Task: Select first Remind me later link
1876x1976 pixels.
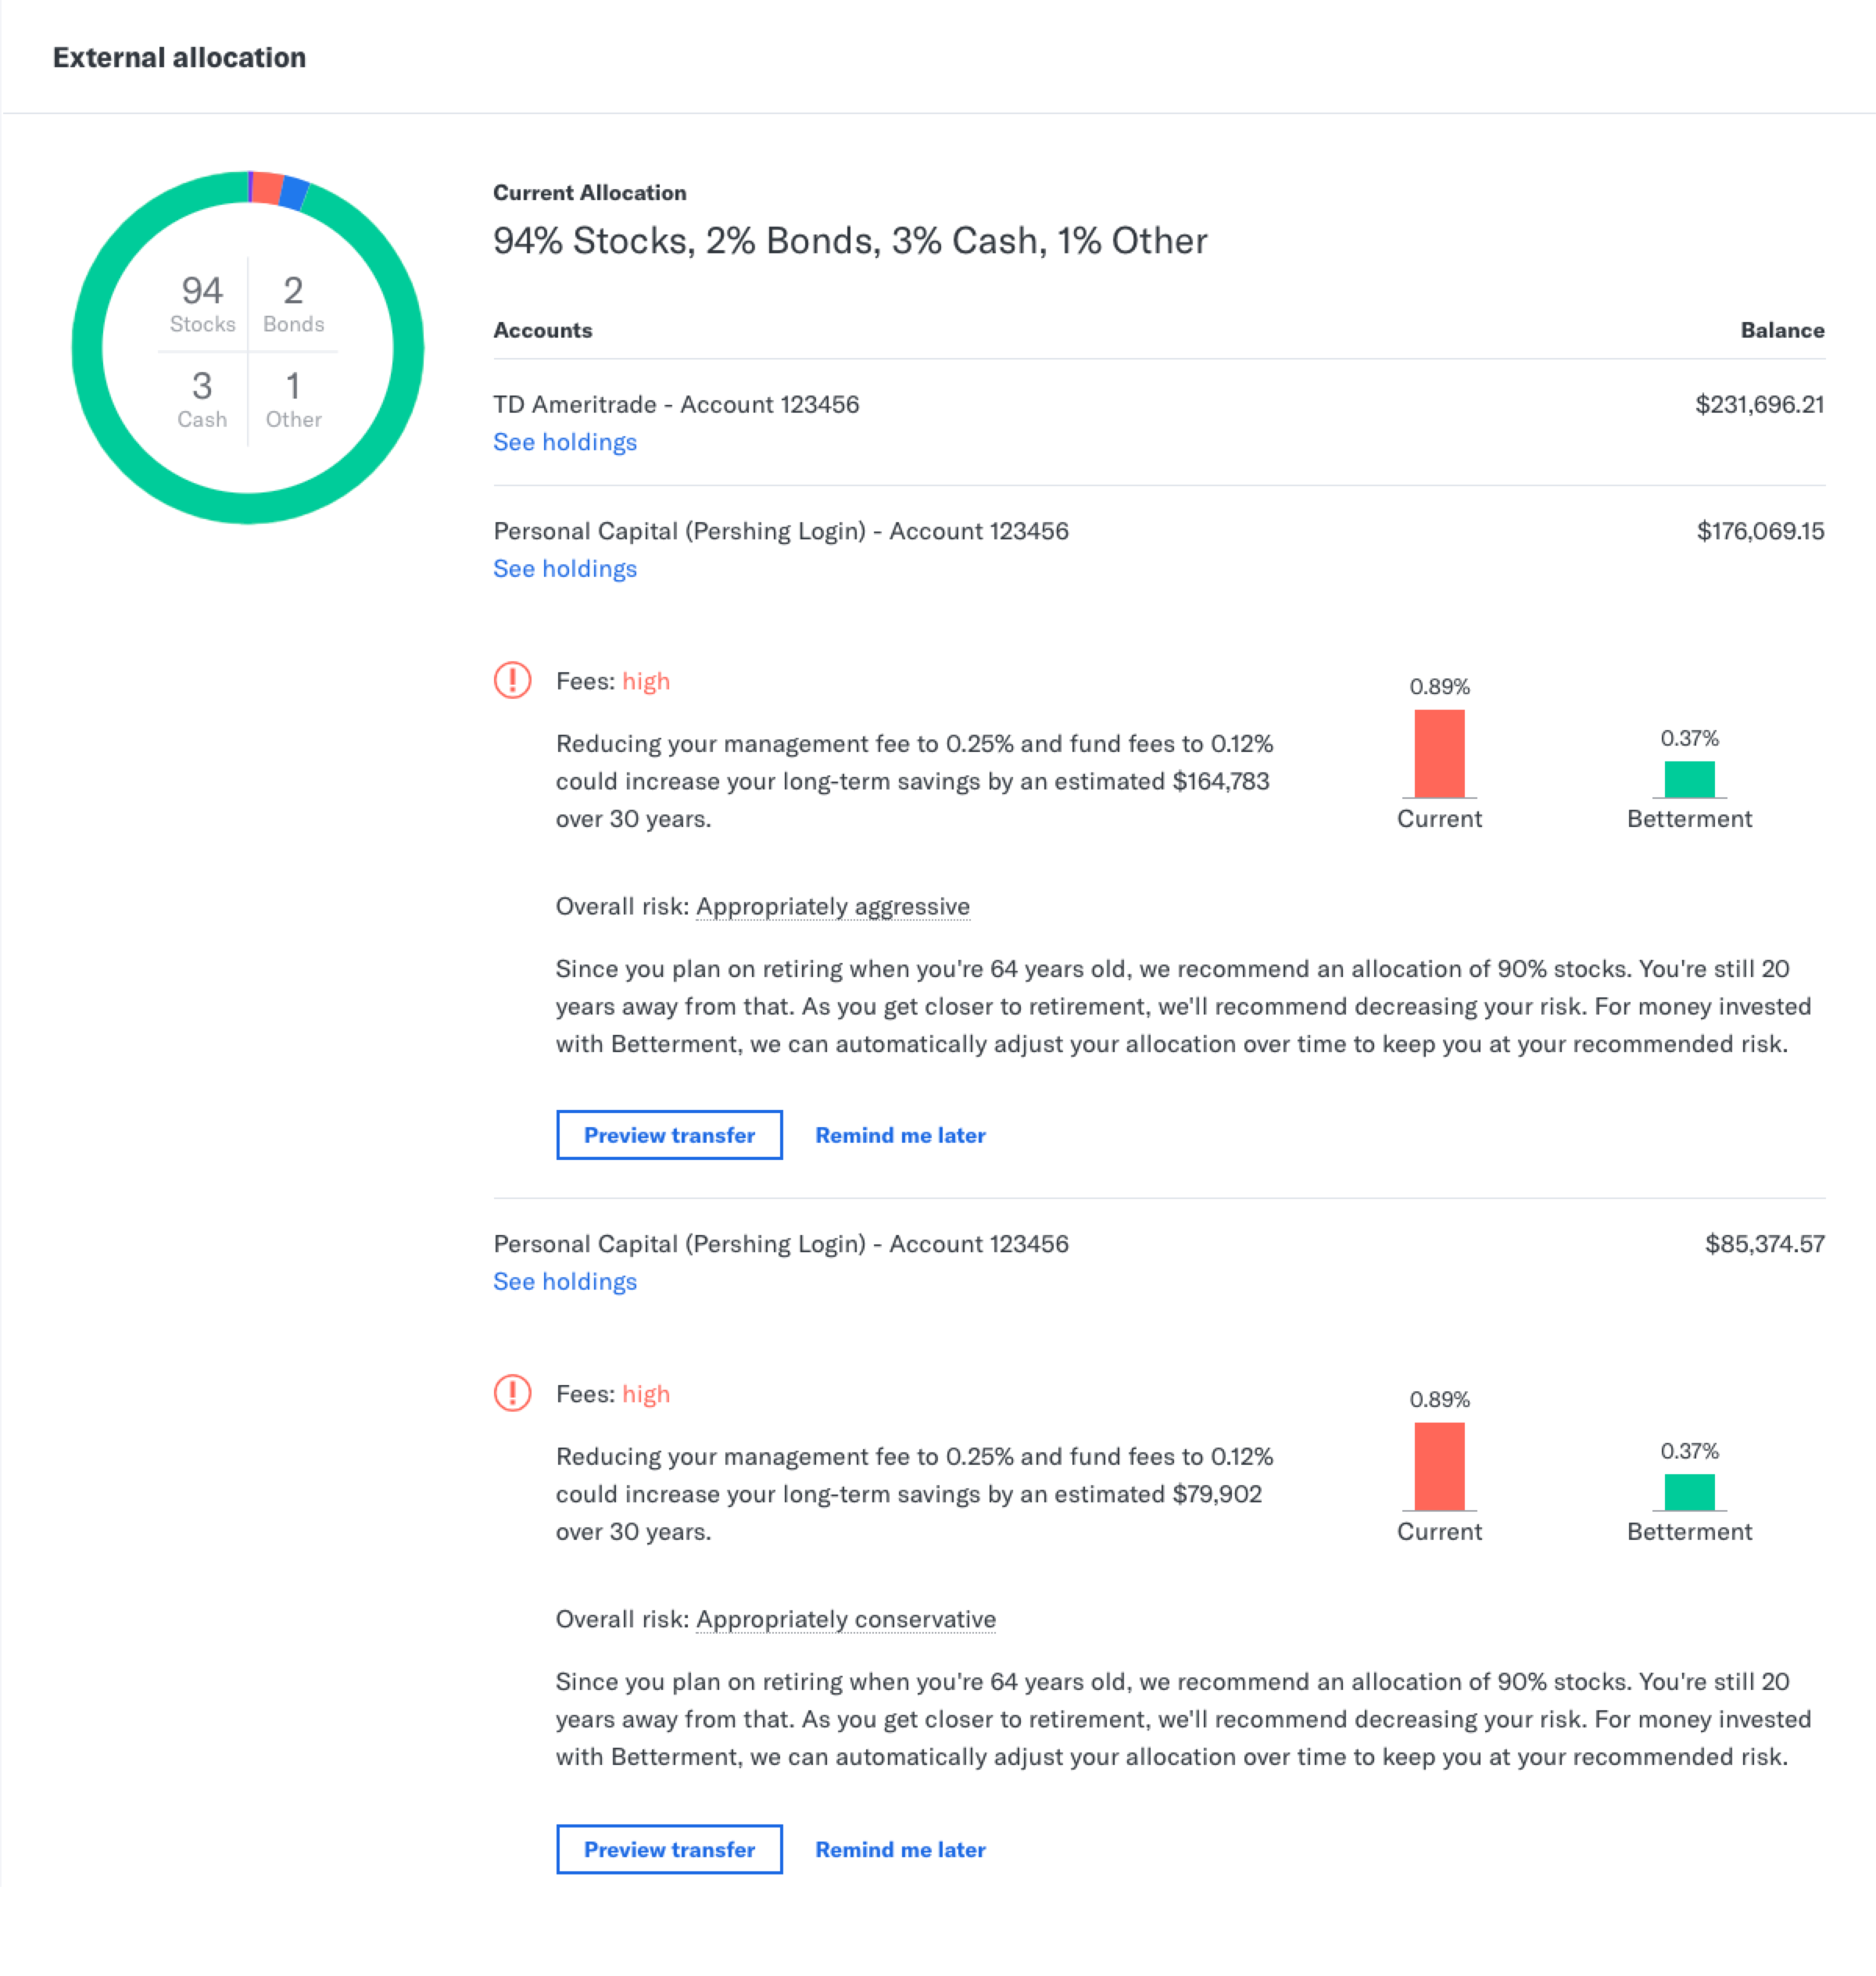Action: point(900,1135)
